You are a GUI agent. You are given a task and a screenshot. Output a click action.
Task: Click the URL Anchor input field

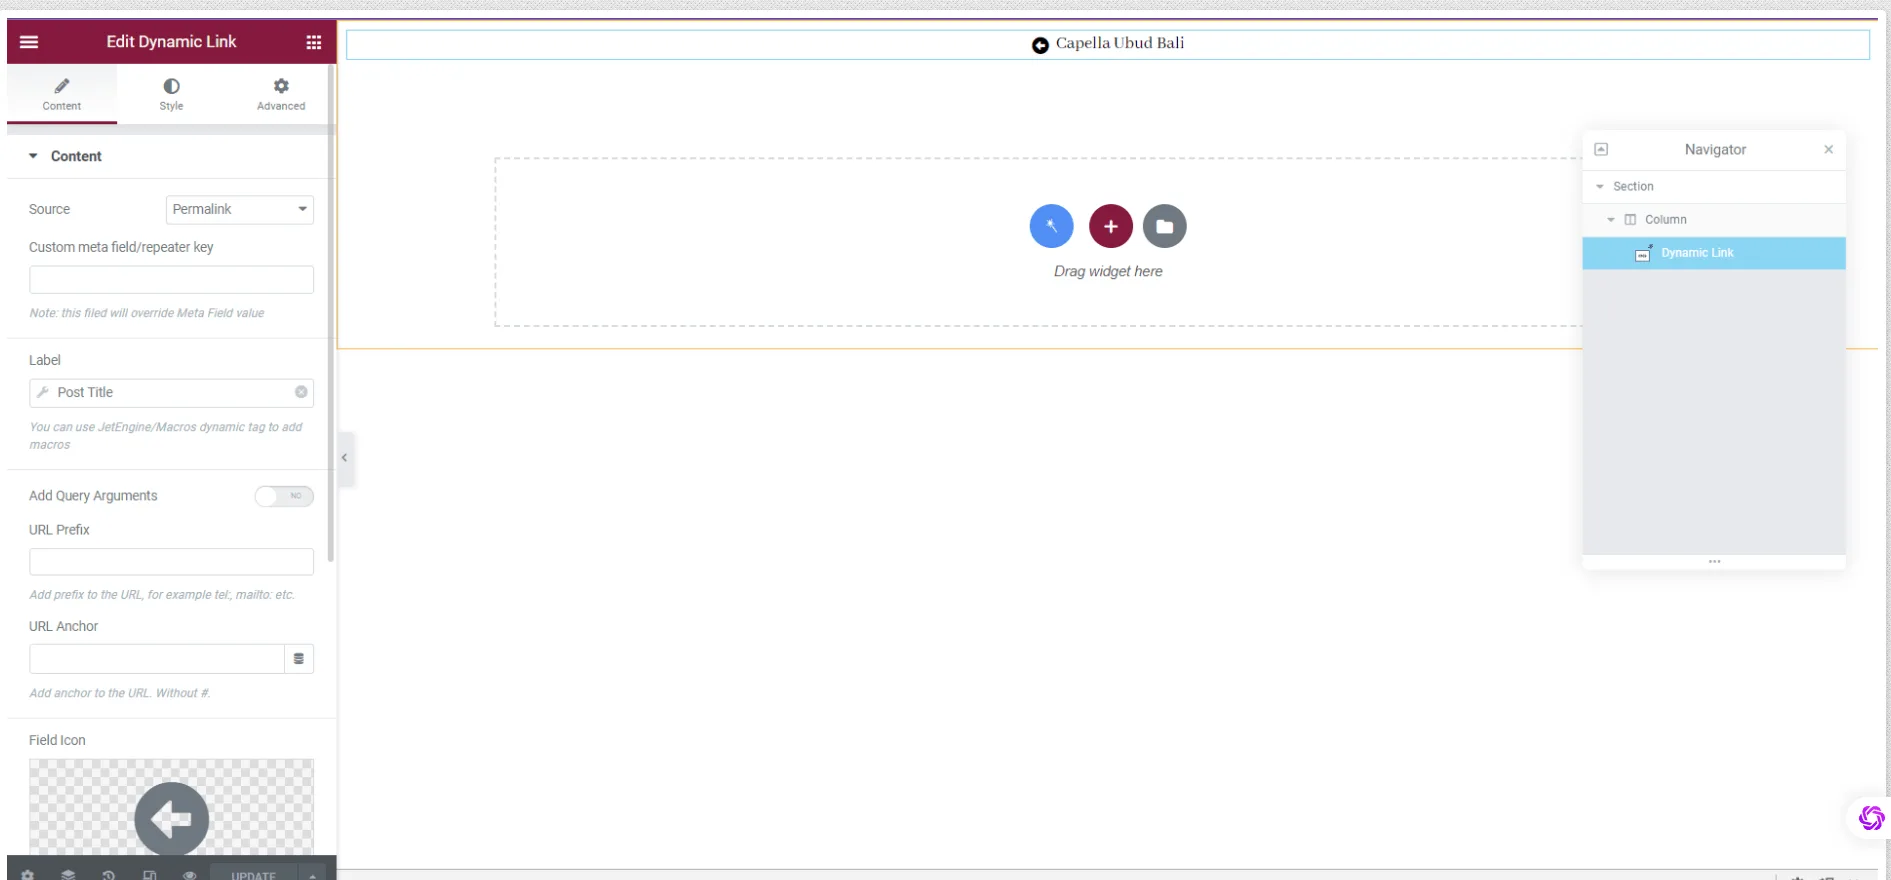click(157, 658)
